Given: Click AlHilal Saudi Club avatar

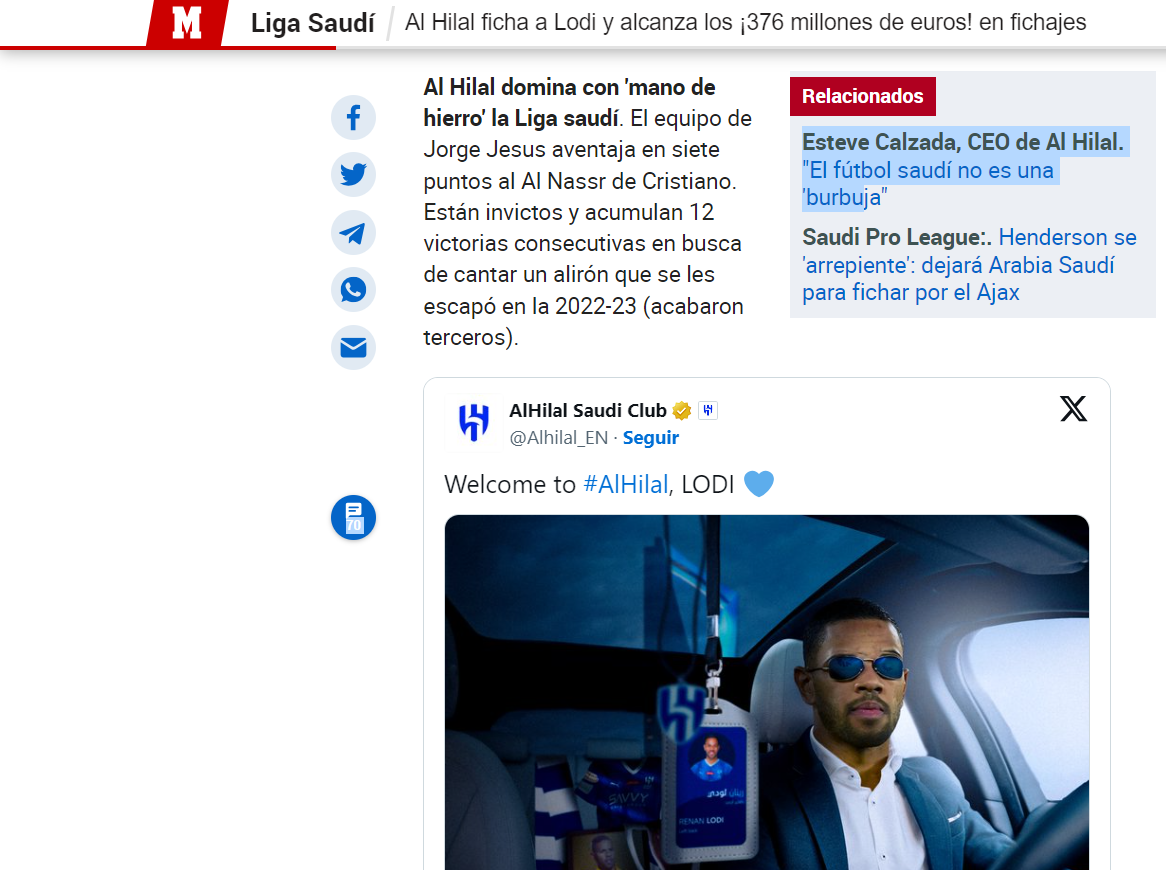Looking at the screenshot, I should (x=473, y=422).
